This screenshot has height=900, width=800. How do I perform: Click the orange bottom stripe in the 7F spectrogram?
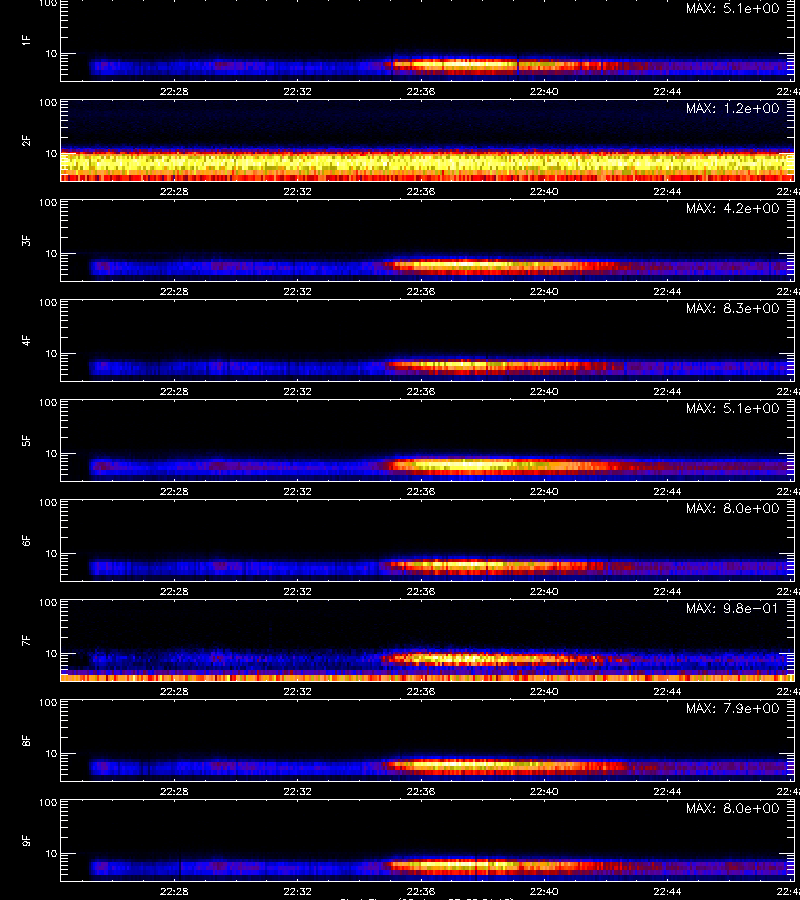click(x=428, y=677)
